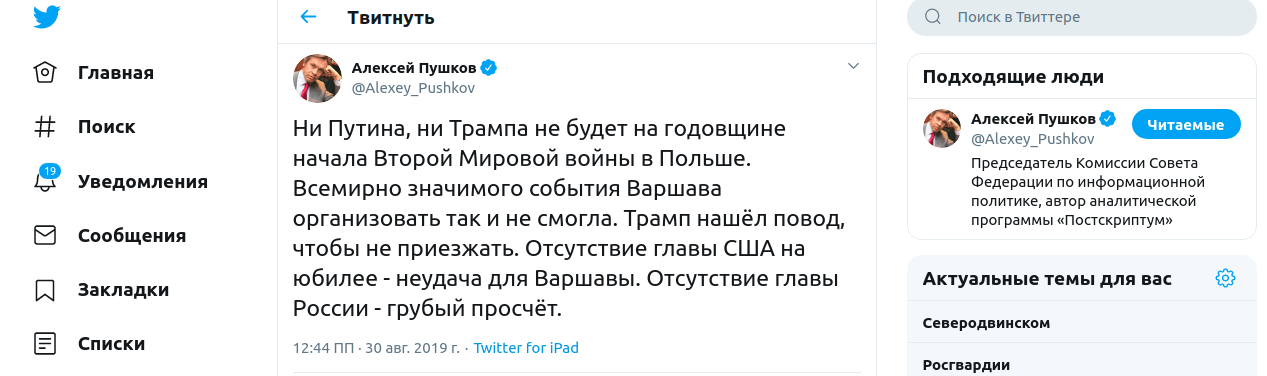Screen dimensions: 1267x376
Task: Open the Сообщения envelope icon
Action: click(45, 235)
